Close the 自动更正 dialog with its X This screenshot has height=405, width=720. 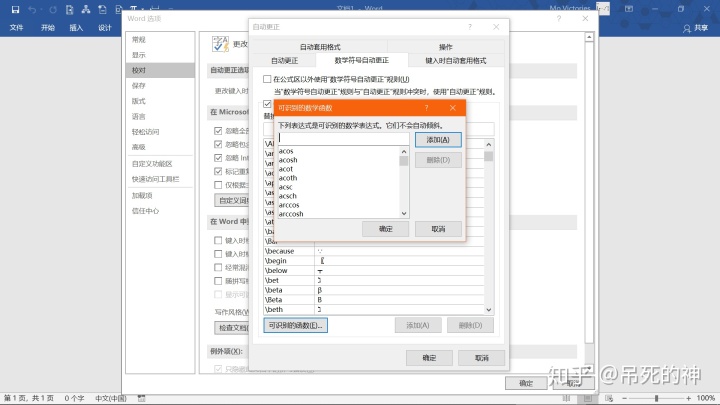(x=496, y=27)
